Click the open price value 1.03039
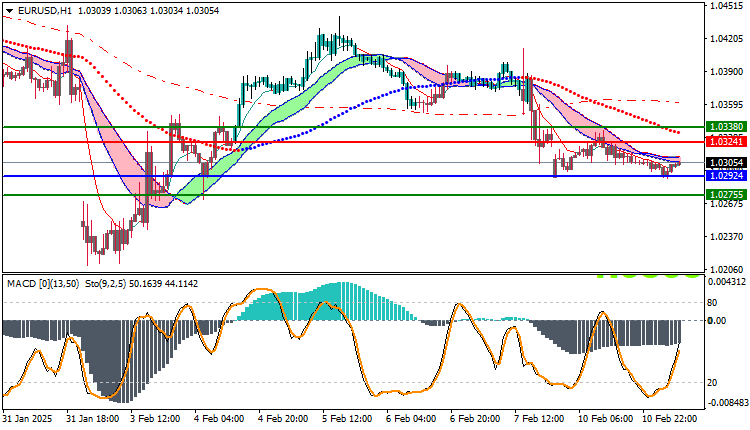The image size is (750, 430). click(94, 11)
